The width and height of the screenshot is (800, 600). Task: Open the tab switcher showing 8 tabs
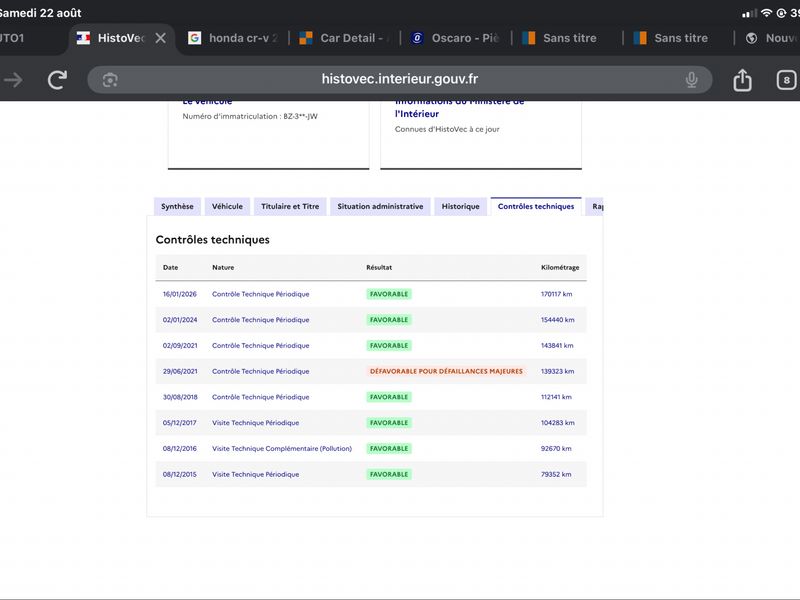786,80
